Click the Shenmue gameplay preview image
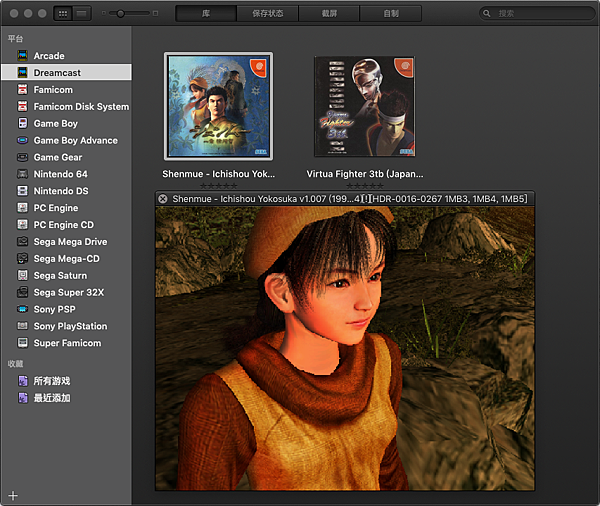The width and height of the screenshot is (600, 506). tap(345, 348)
